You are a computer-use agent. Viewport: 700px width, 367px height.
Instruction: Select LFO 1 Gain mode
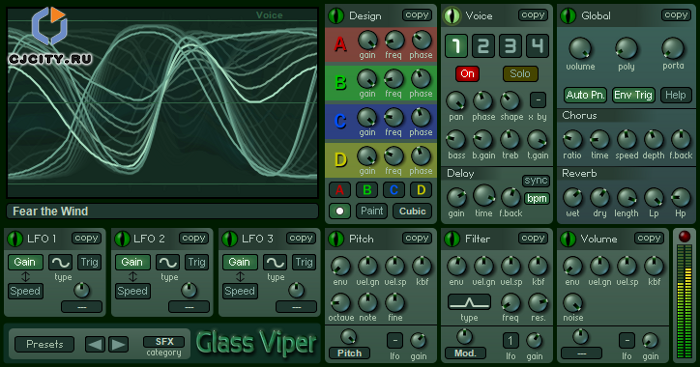click(25, 263)
